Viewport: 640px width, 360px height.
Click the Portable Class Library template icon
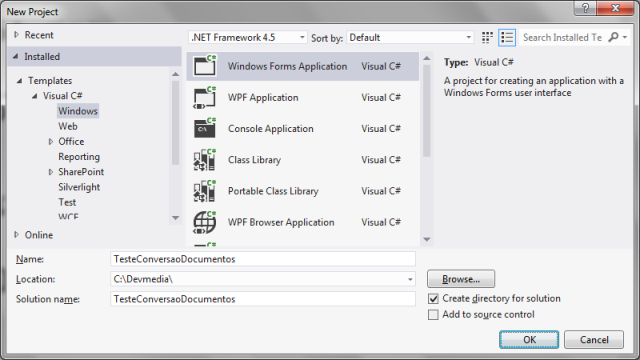(x=204, y=191)
